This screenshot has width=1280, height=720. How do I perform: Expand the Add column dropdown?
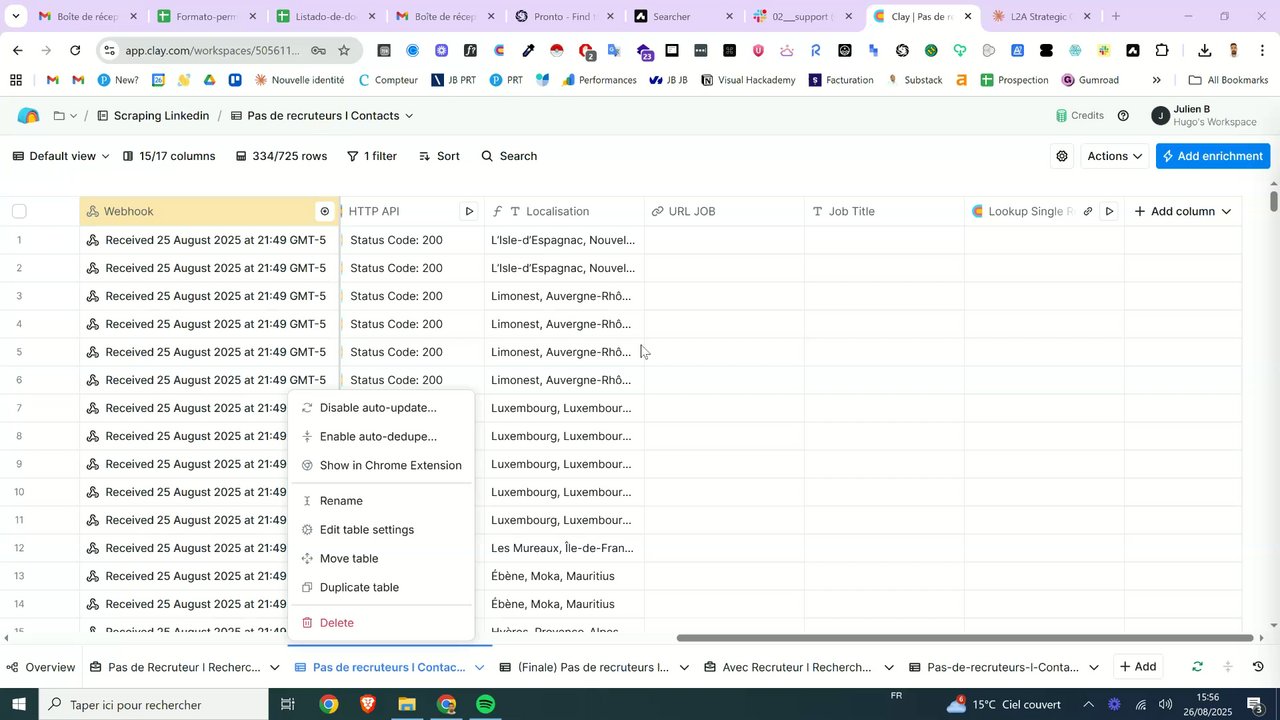[x=1226, y=212]
